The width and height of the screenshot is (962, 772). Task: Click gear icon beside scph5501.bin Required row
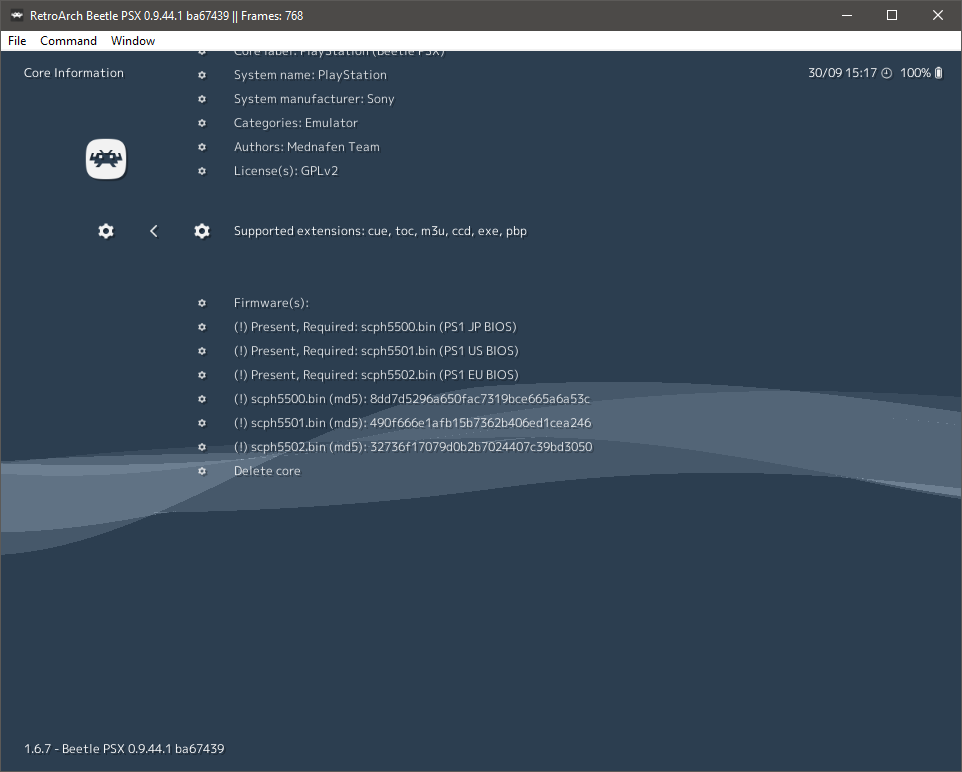pyautogui.click(x=202, y=351)
